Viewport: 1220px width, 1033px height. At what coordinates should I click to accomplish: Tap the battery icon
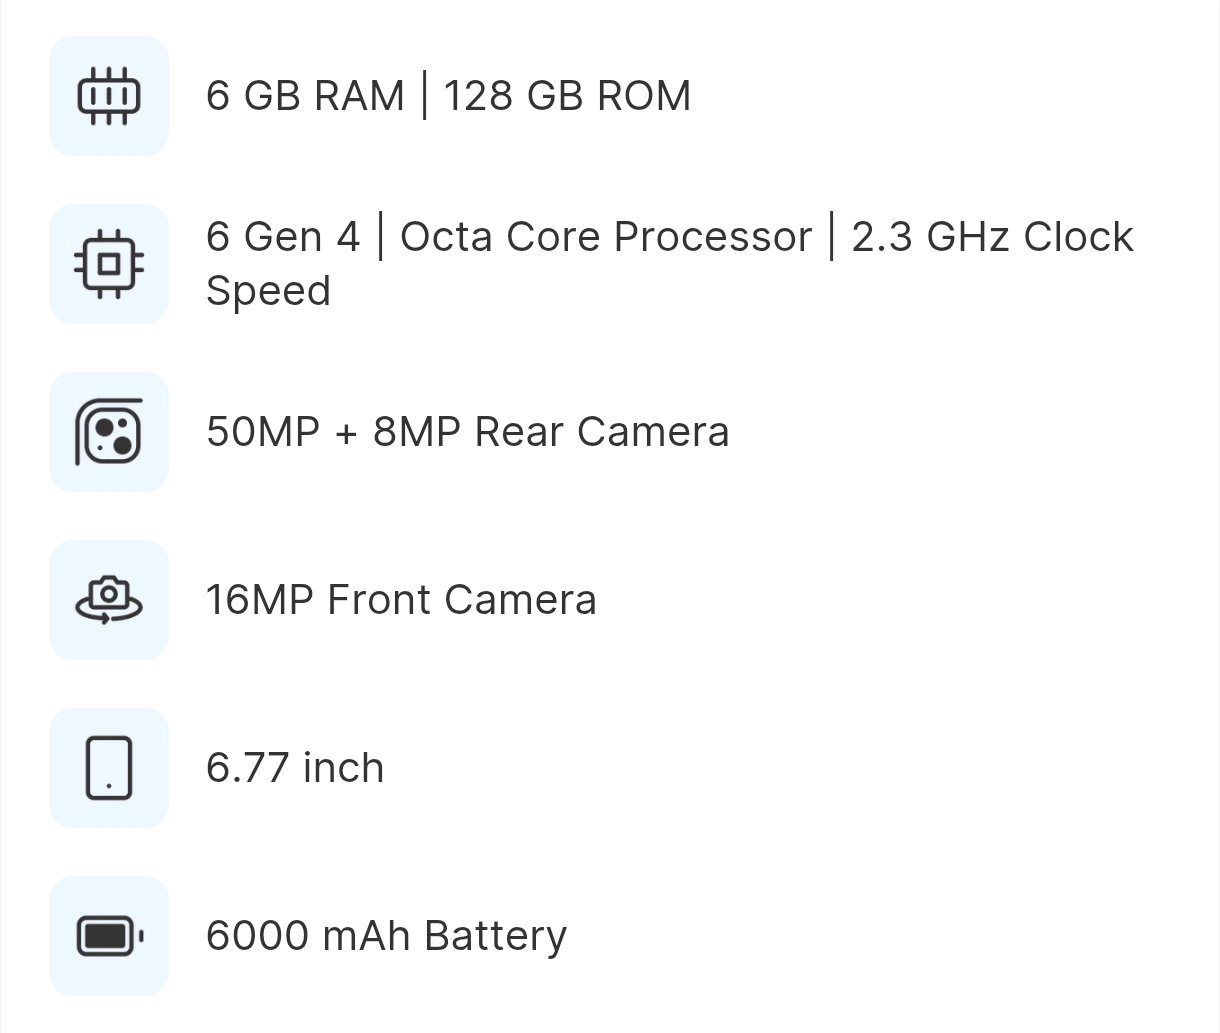(x=110, y=936)
